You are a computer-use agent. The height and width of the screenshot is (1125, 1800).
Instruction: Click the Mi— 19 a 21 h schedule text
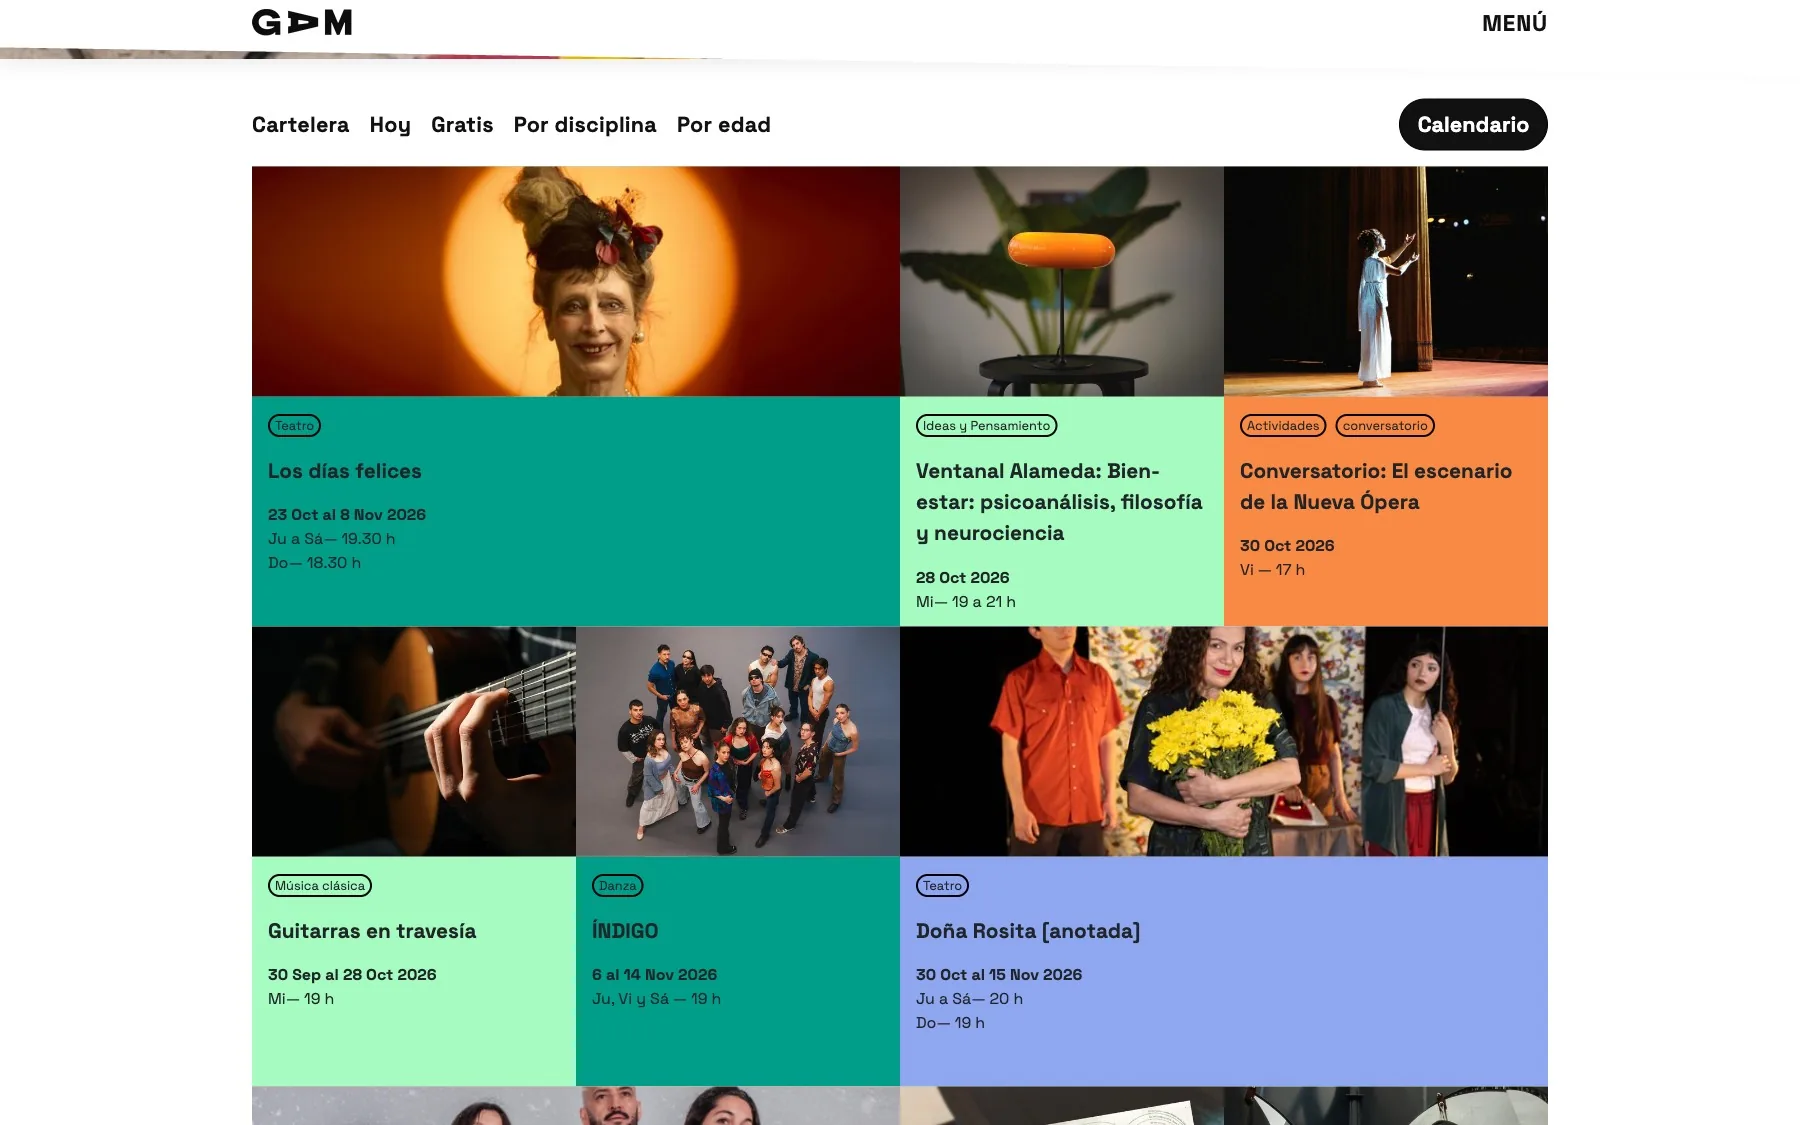point(966,602)
